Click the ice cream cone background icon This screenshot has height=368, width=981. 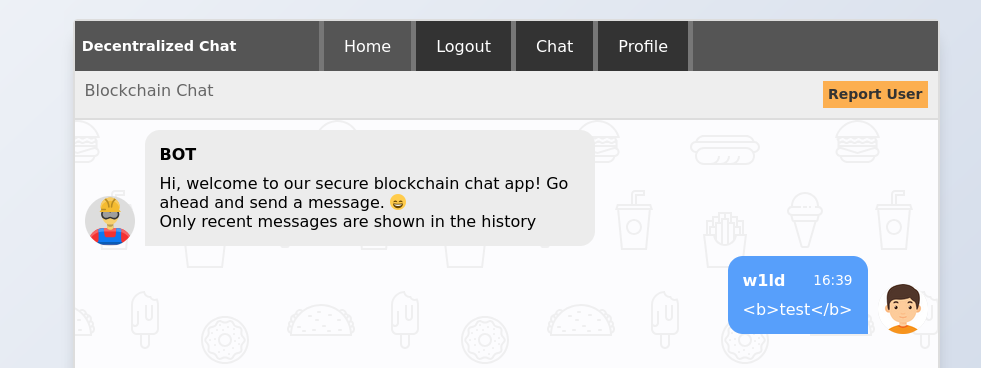(x=804, y=219)
